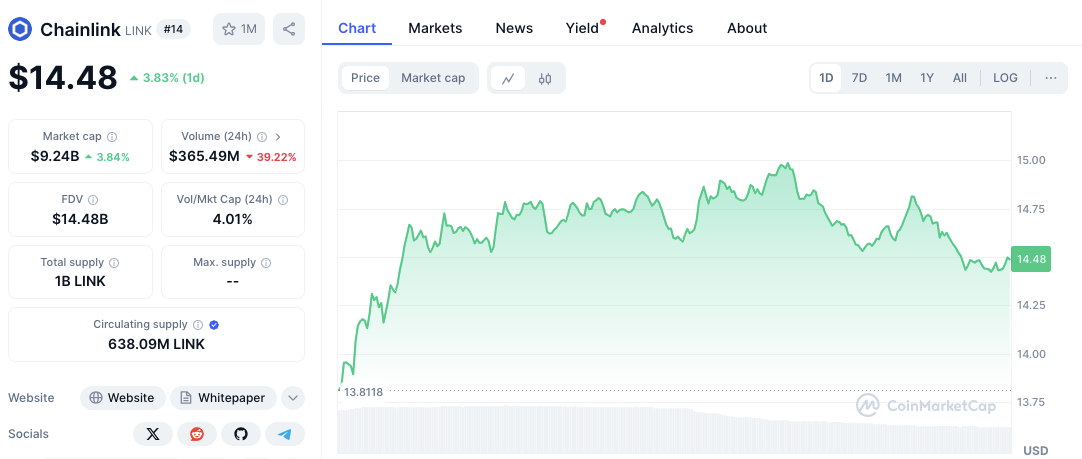Open Chainlink Reddit social link
The height and width of the screenshot is (459, 1082).
tap(197, 434)
